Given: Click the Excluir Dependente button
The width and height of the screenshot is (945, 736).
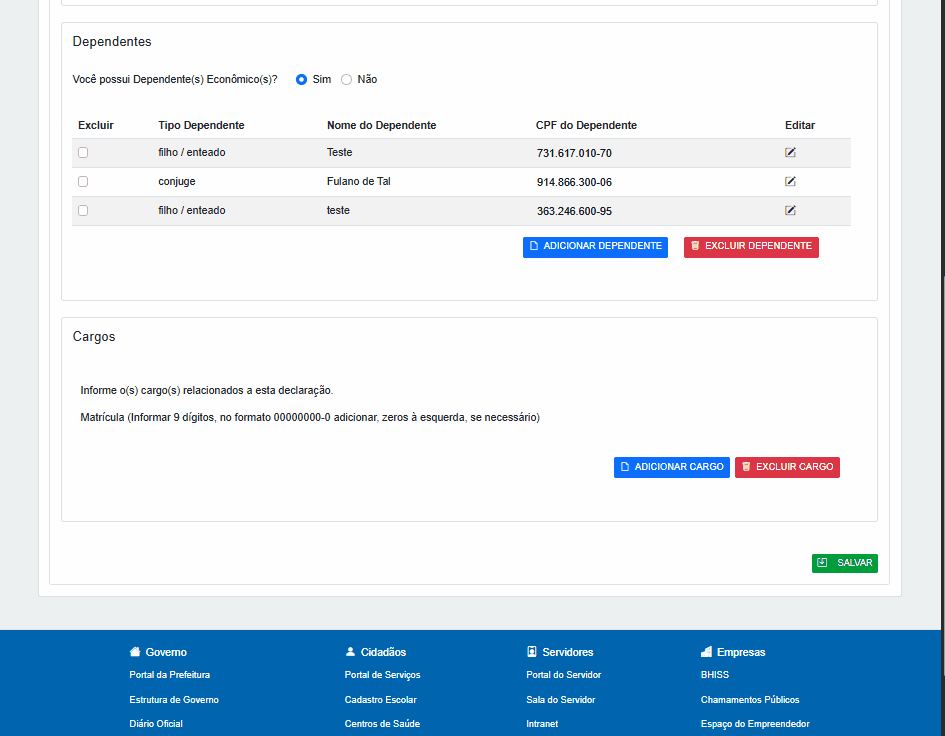Looking at the screenshot, I should coord(751,247).
